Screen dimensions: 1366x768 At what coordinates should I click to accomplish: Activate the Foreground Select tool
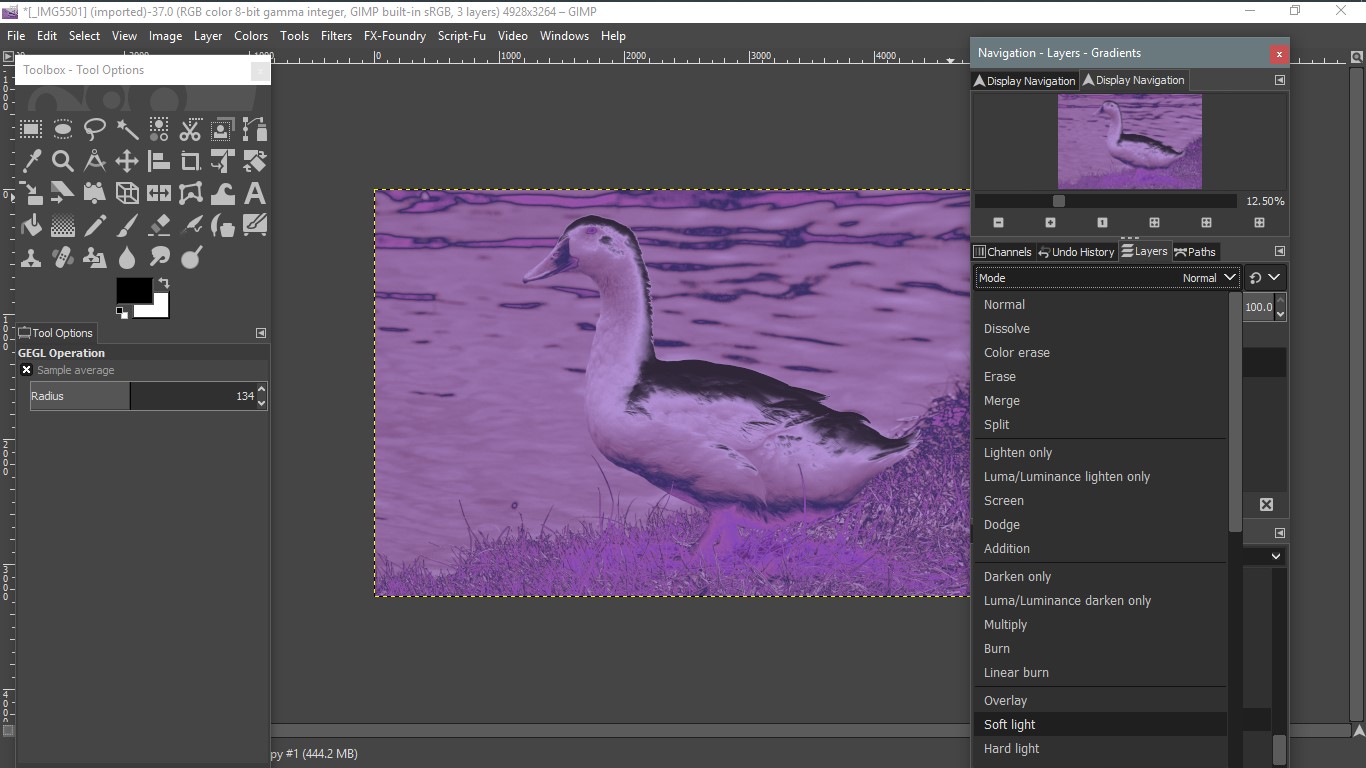(223, 129)
